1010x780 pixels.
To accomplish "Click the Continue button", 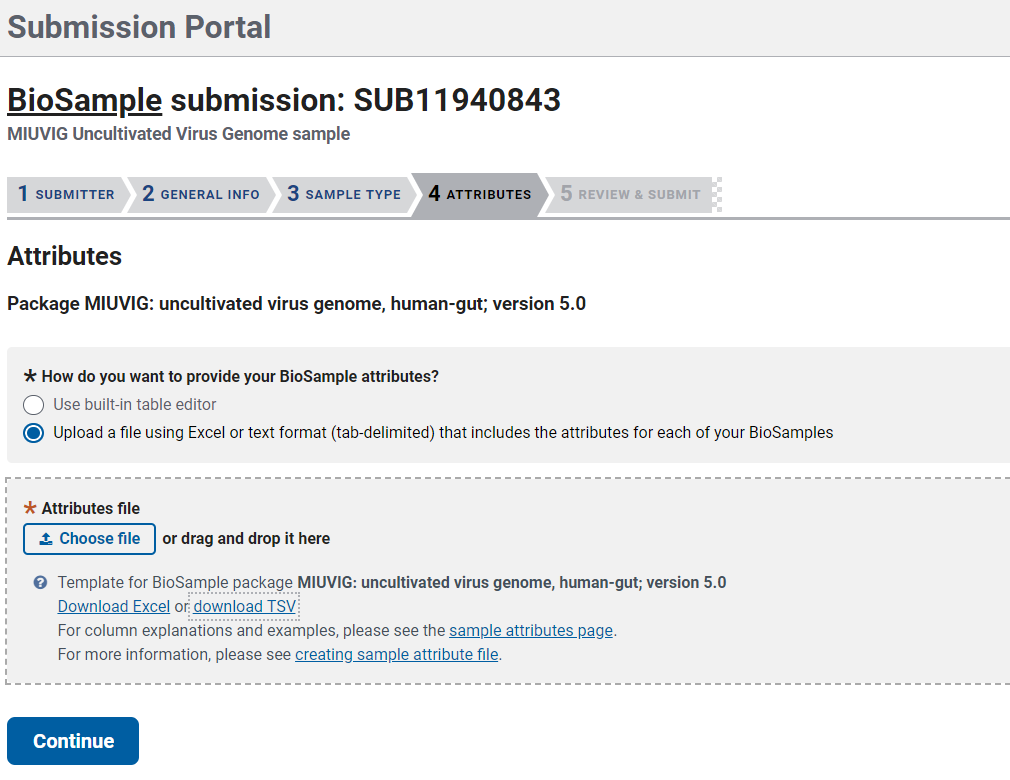I will pos(72,741).
